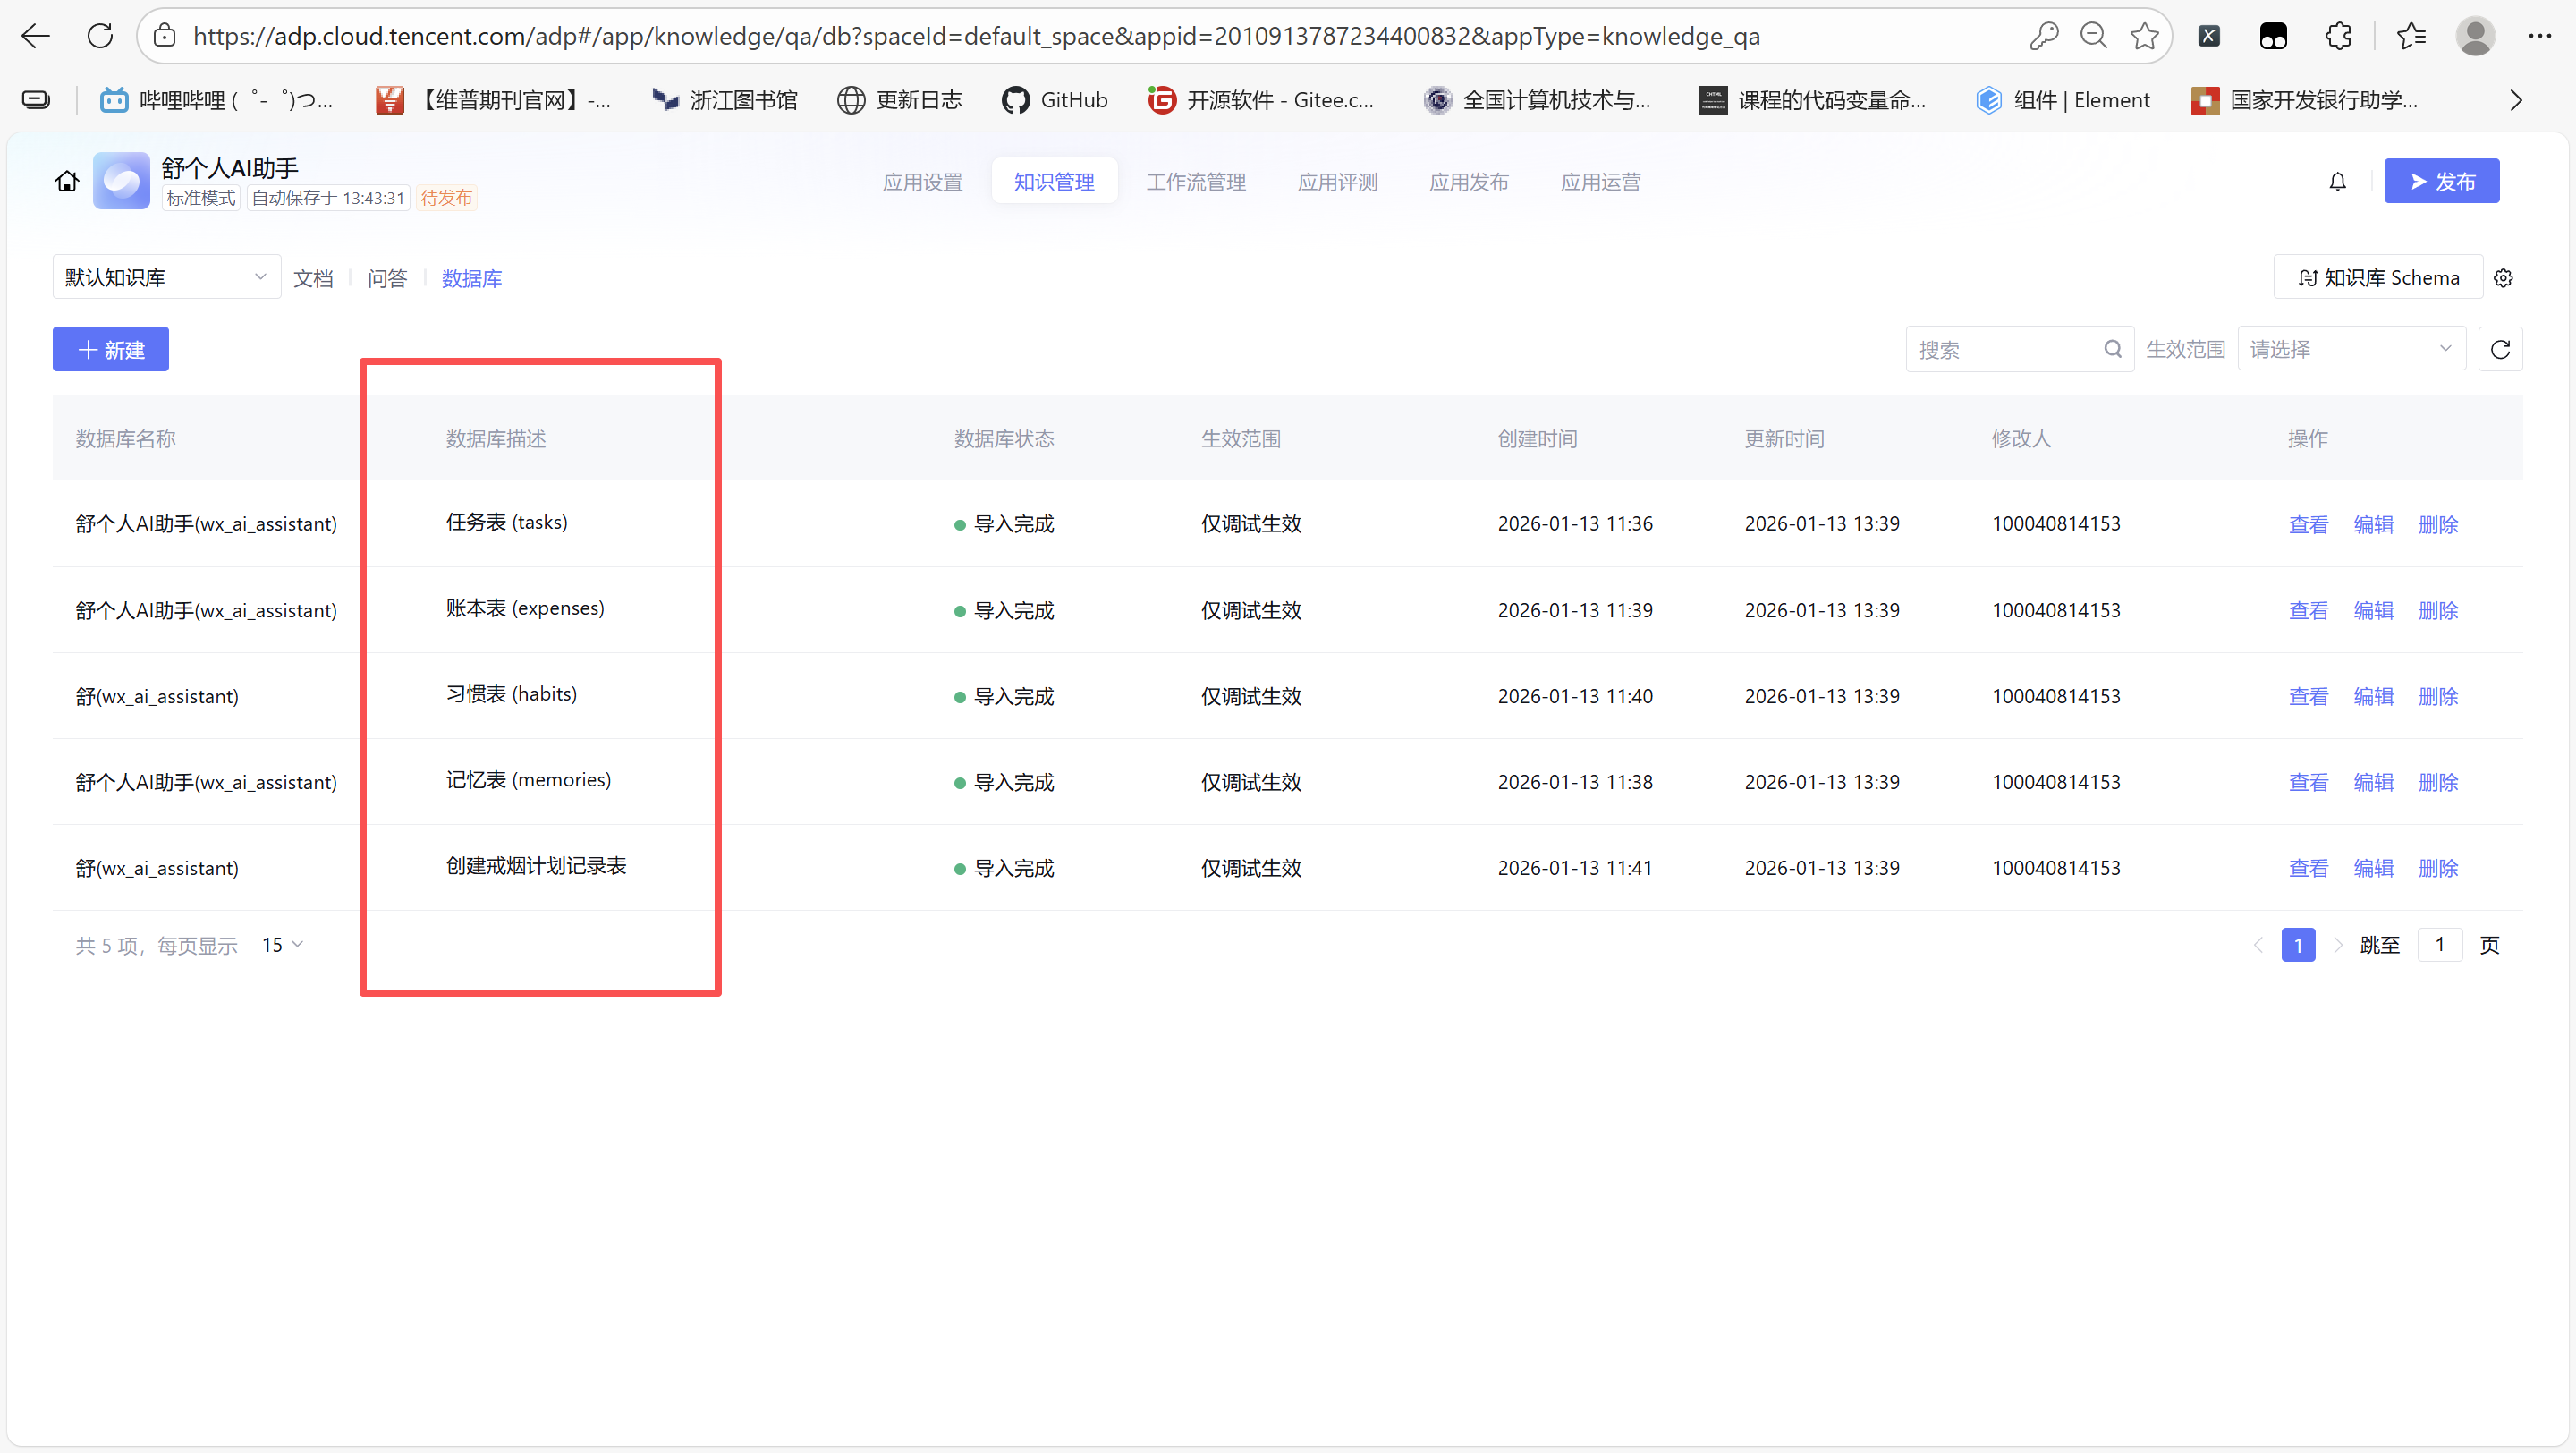Select the 文档 sub-tab

pos(313,278)
